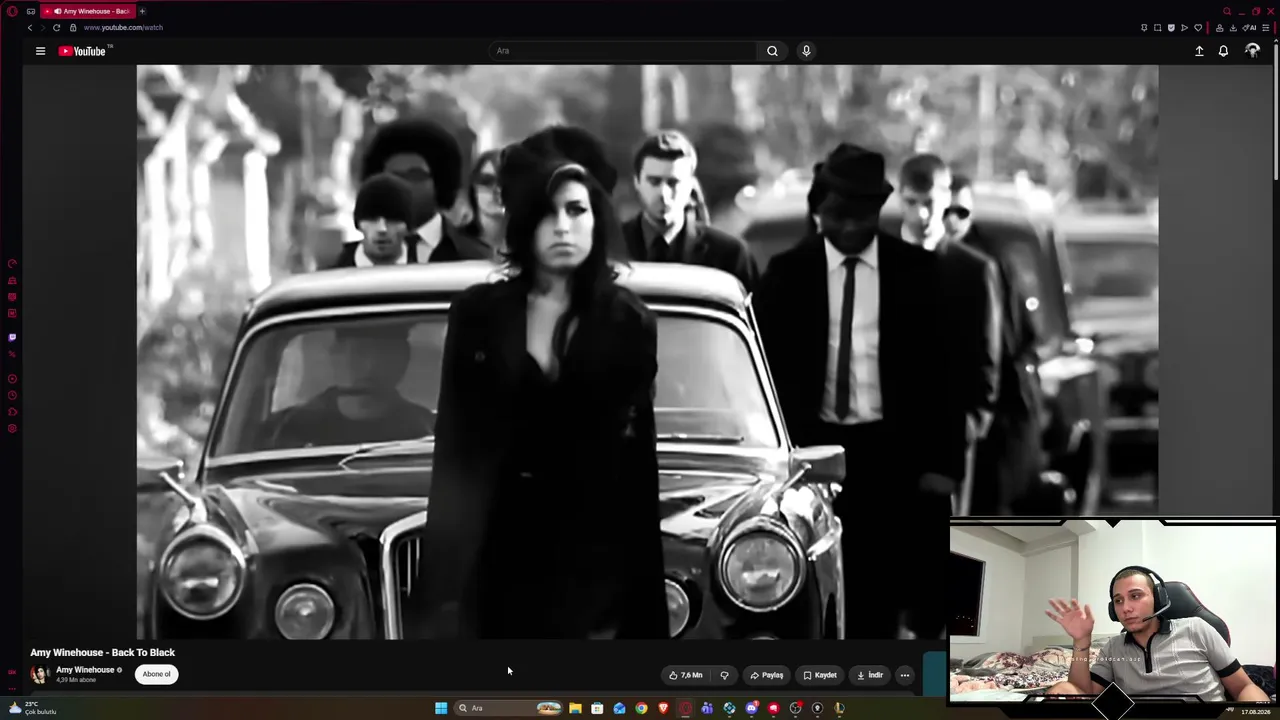Open the more actions three-dot menu
This screenshot has height=720, width=1280.
(905, 675)
